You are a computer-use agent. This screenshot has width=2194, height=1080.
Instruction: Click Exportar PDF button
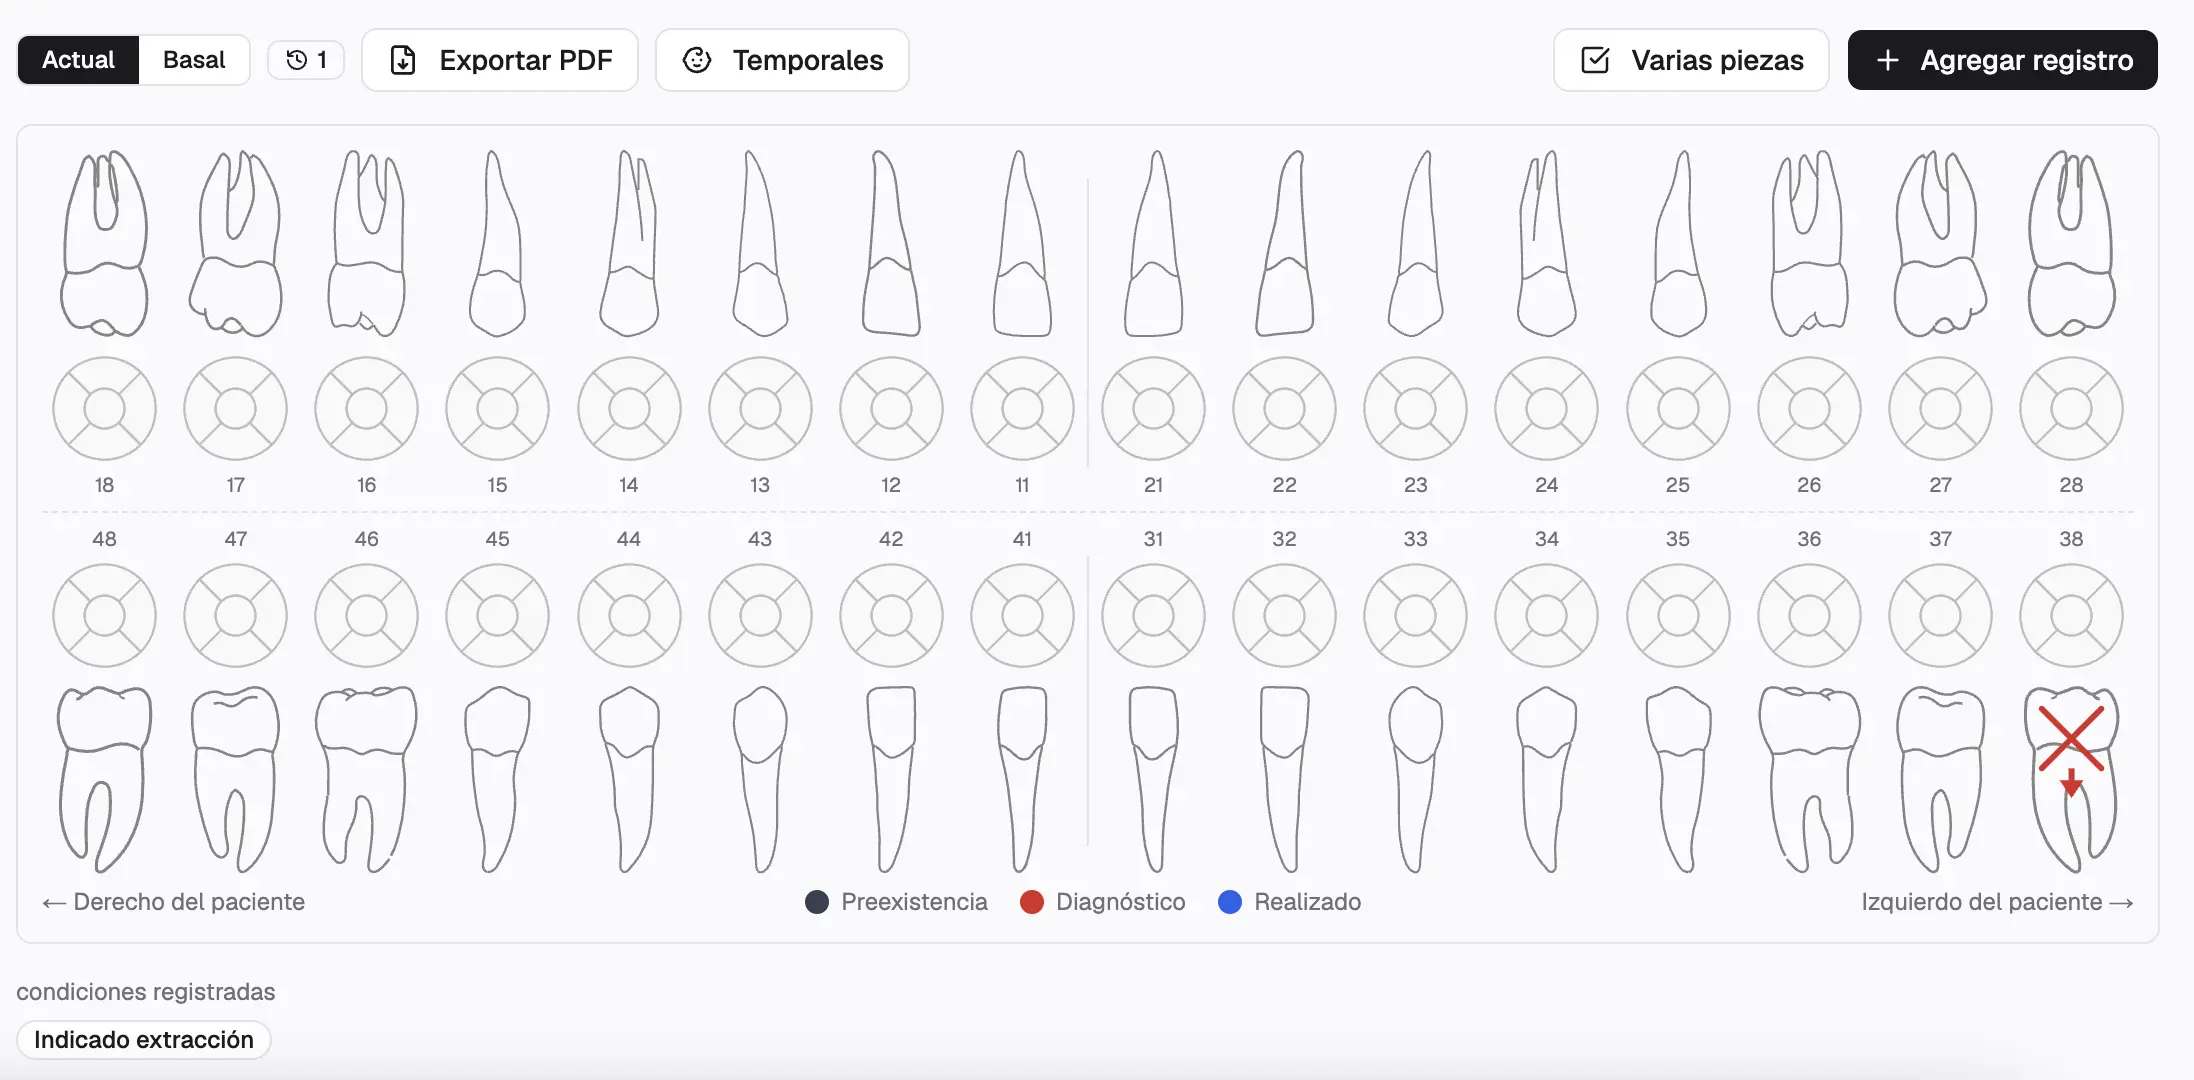click(500, 60)
